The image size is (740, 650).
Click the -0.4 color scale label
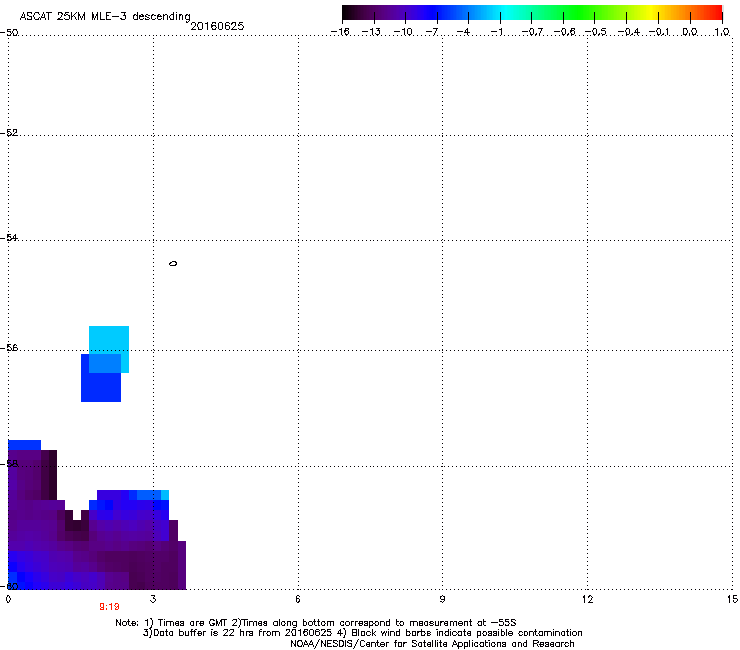click(629, 32)
